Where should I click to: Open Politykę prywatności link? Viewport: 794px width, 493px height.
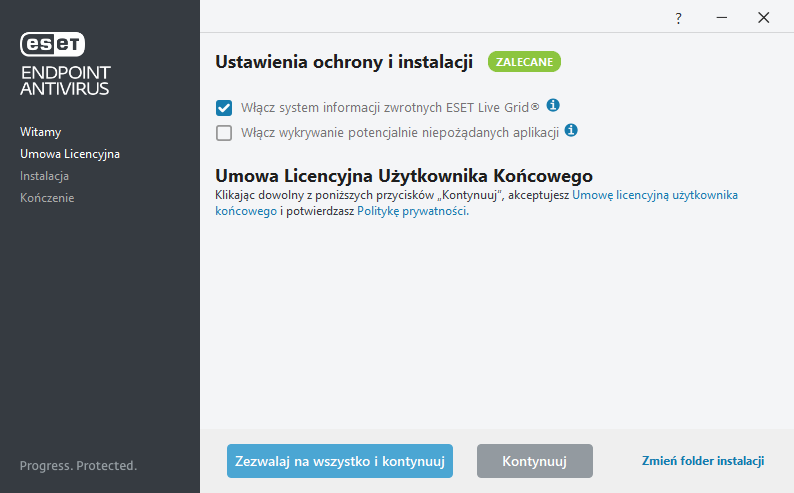click(413, 211)
